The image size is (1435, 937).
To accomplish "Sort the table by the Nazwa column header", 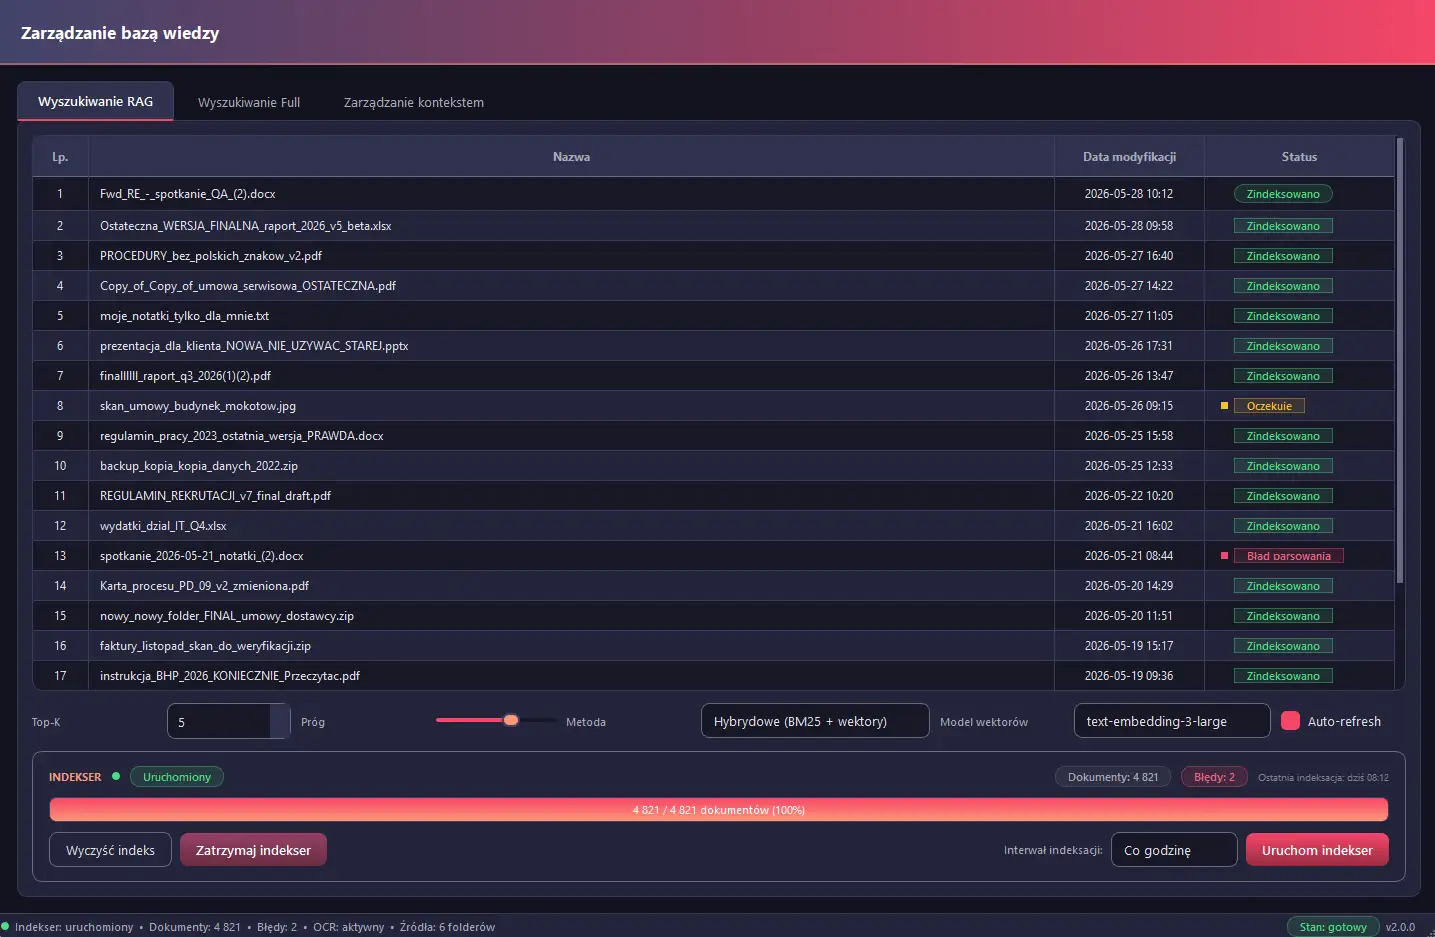I will pos(571,157).
